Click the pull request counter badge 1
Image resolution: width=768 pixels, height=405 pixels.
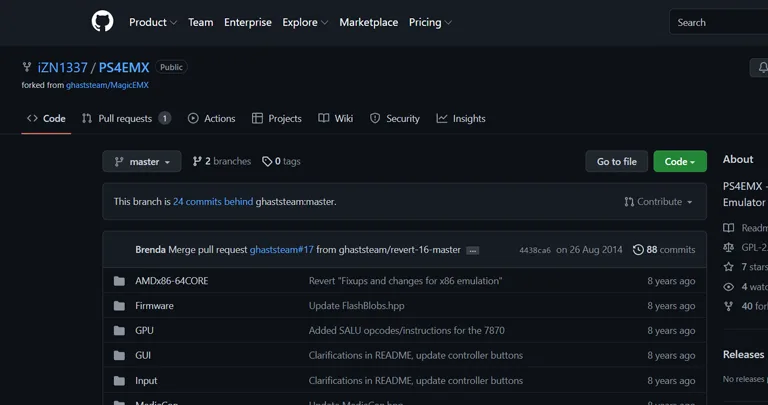coord(165,119)
